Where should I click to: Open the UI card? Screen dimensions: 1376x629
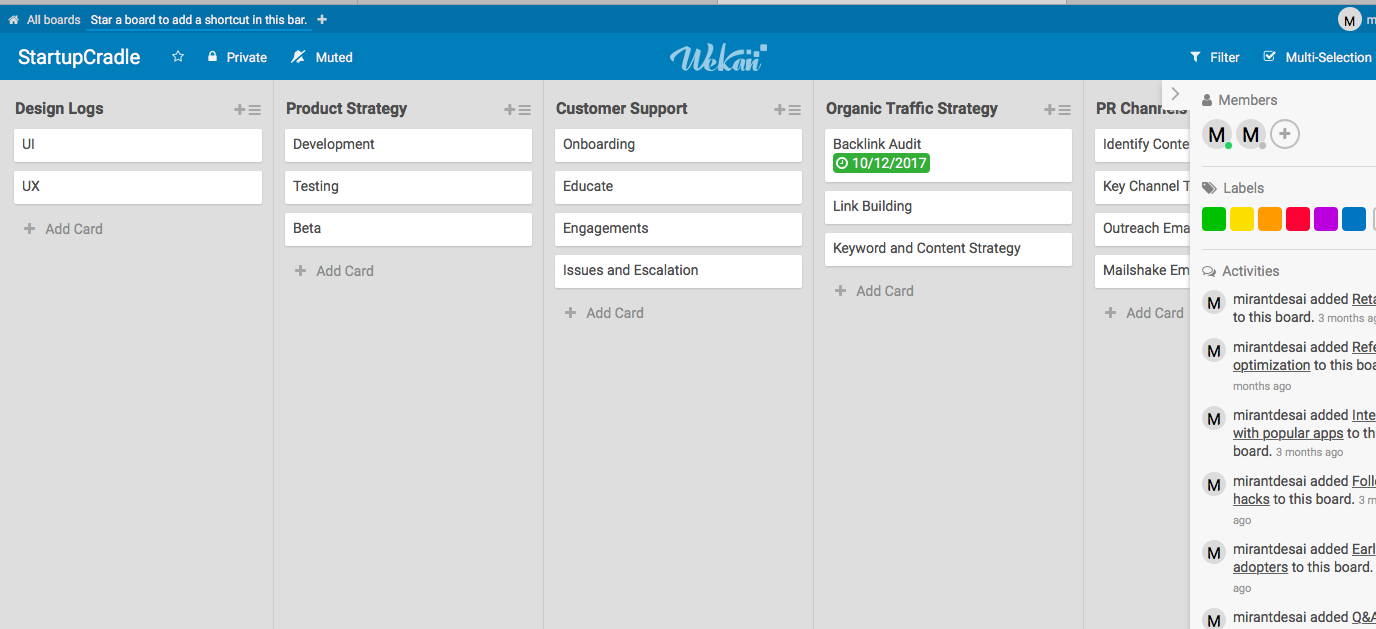[138, 145]
